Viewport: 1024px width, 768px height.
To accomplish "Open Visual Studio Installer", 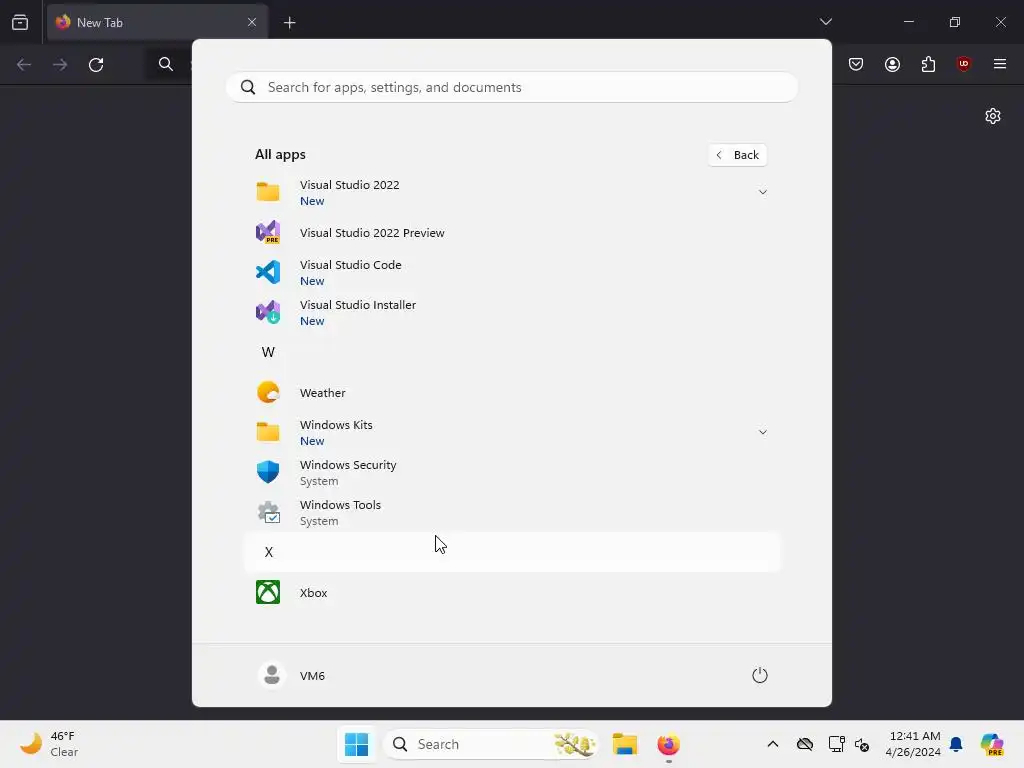I will (x=512, y=312).
